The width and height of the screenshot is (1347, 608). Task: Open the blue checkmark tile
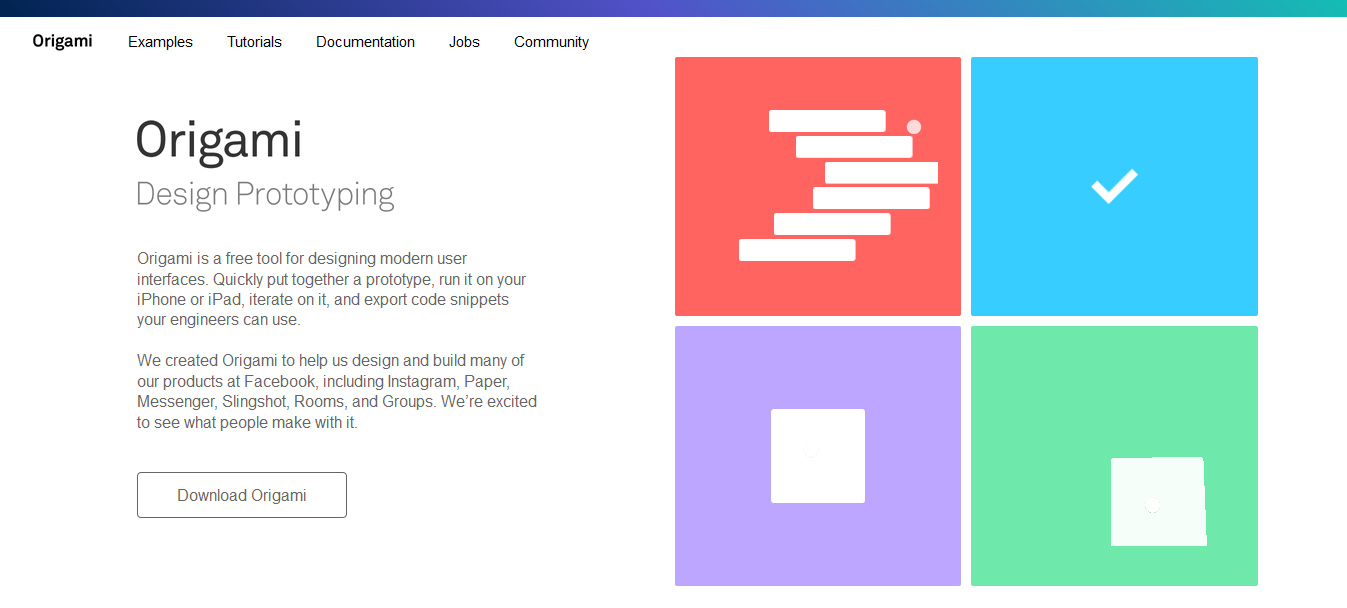click(1114, 186)
